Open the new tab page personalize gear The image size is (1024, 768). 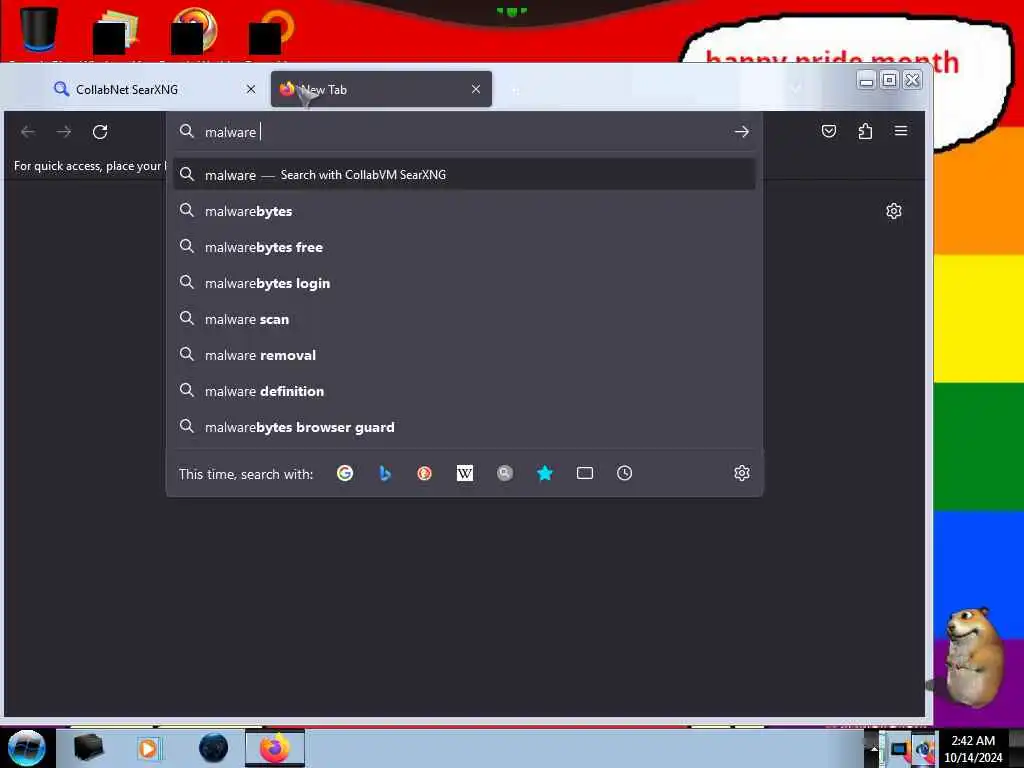point(893,211)
